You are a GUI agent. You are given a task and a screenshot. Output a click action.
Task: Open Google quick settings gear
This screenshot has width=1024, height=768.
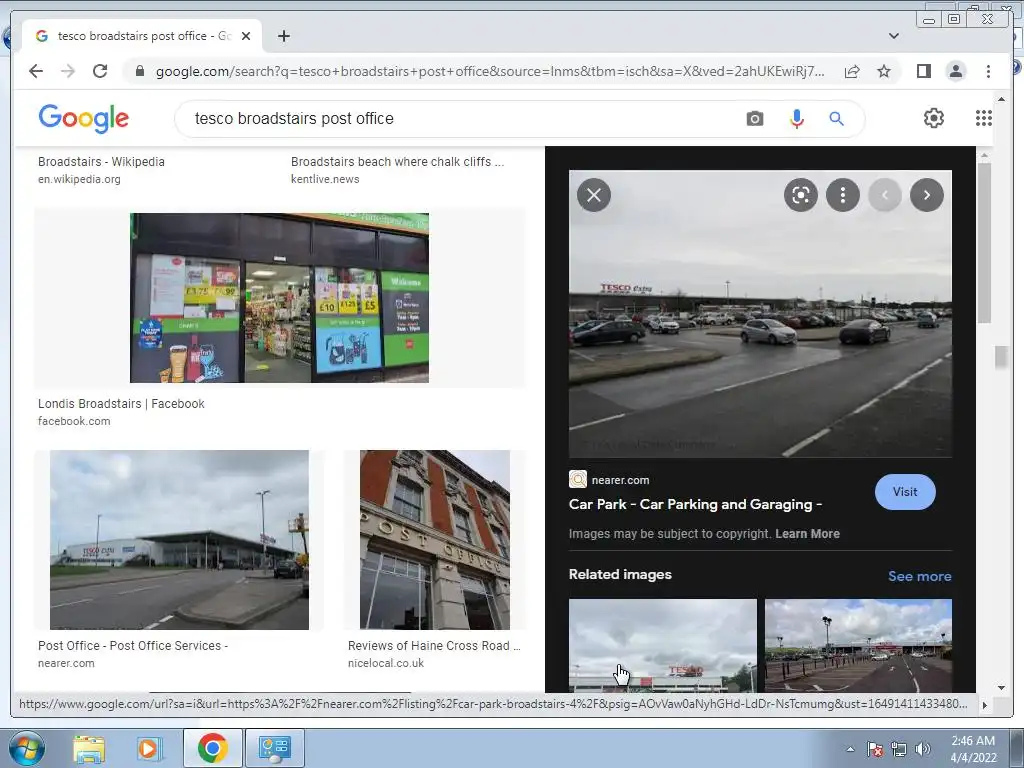(x=933, y=118)
